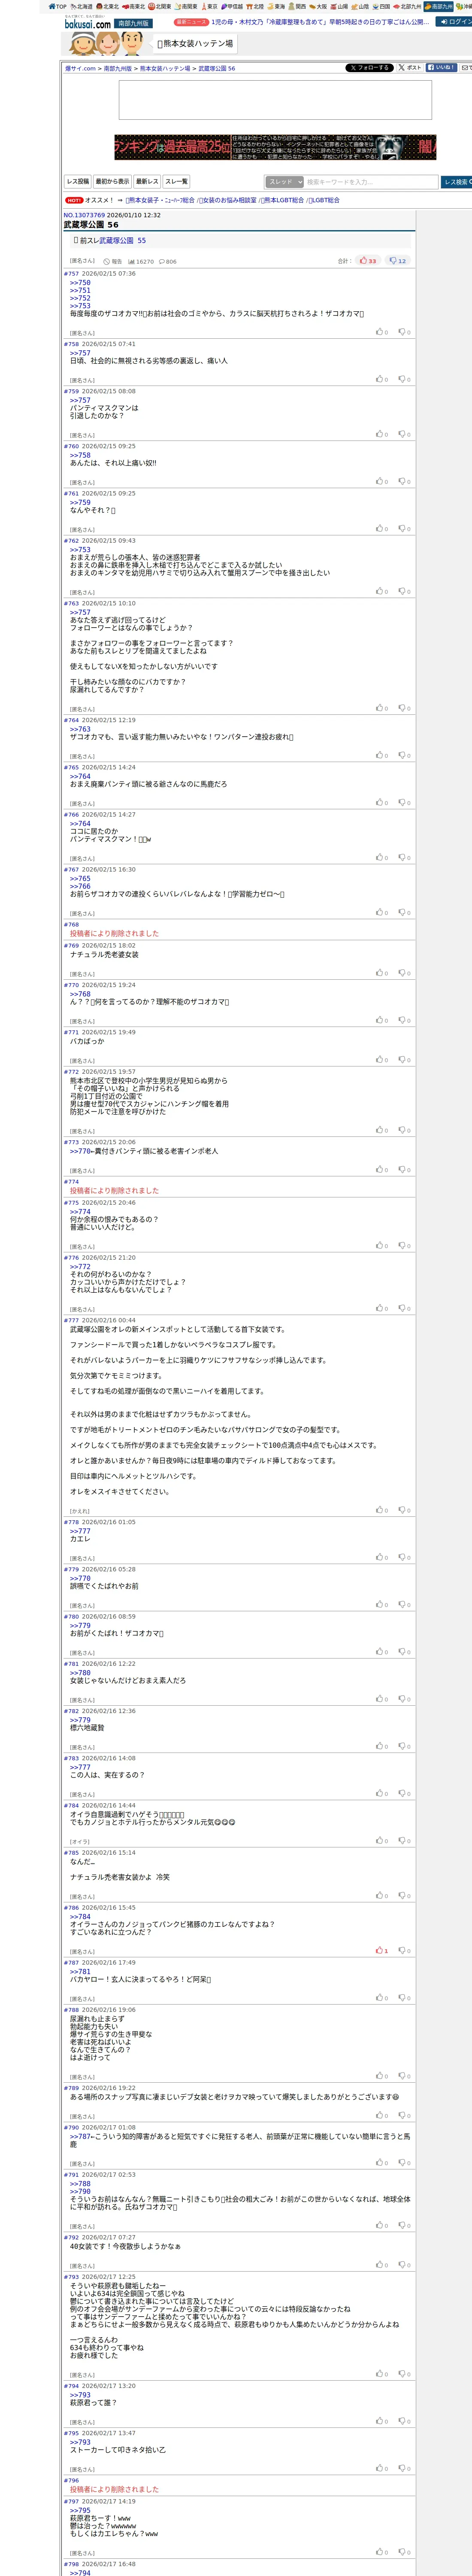Image resolution: width=472 pixels, height=2576 pixels.
Task: Select 四国 region in top navigation
Action: (381, 6)
